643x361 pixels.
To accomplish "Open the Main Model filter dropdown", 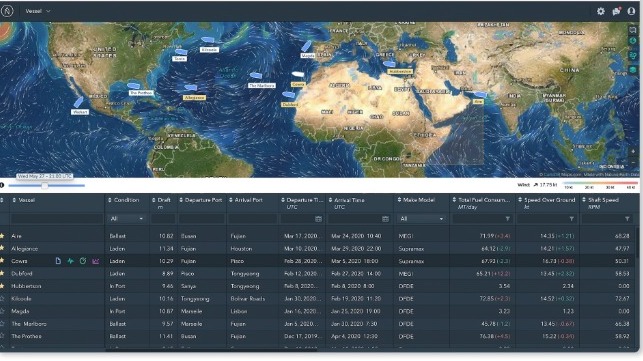I will coord(421,219).
